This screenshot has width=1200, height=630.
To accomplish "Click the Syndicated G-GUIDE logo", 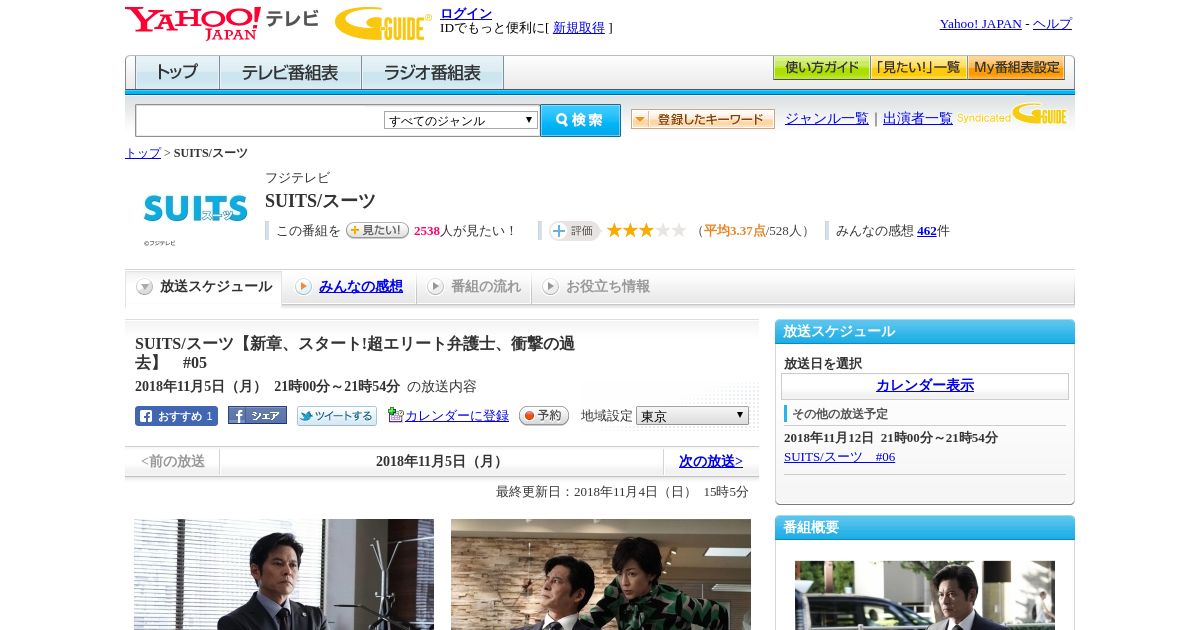I will 1012,115.
